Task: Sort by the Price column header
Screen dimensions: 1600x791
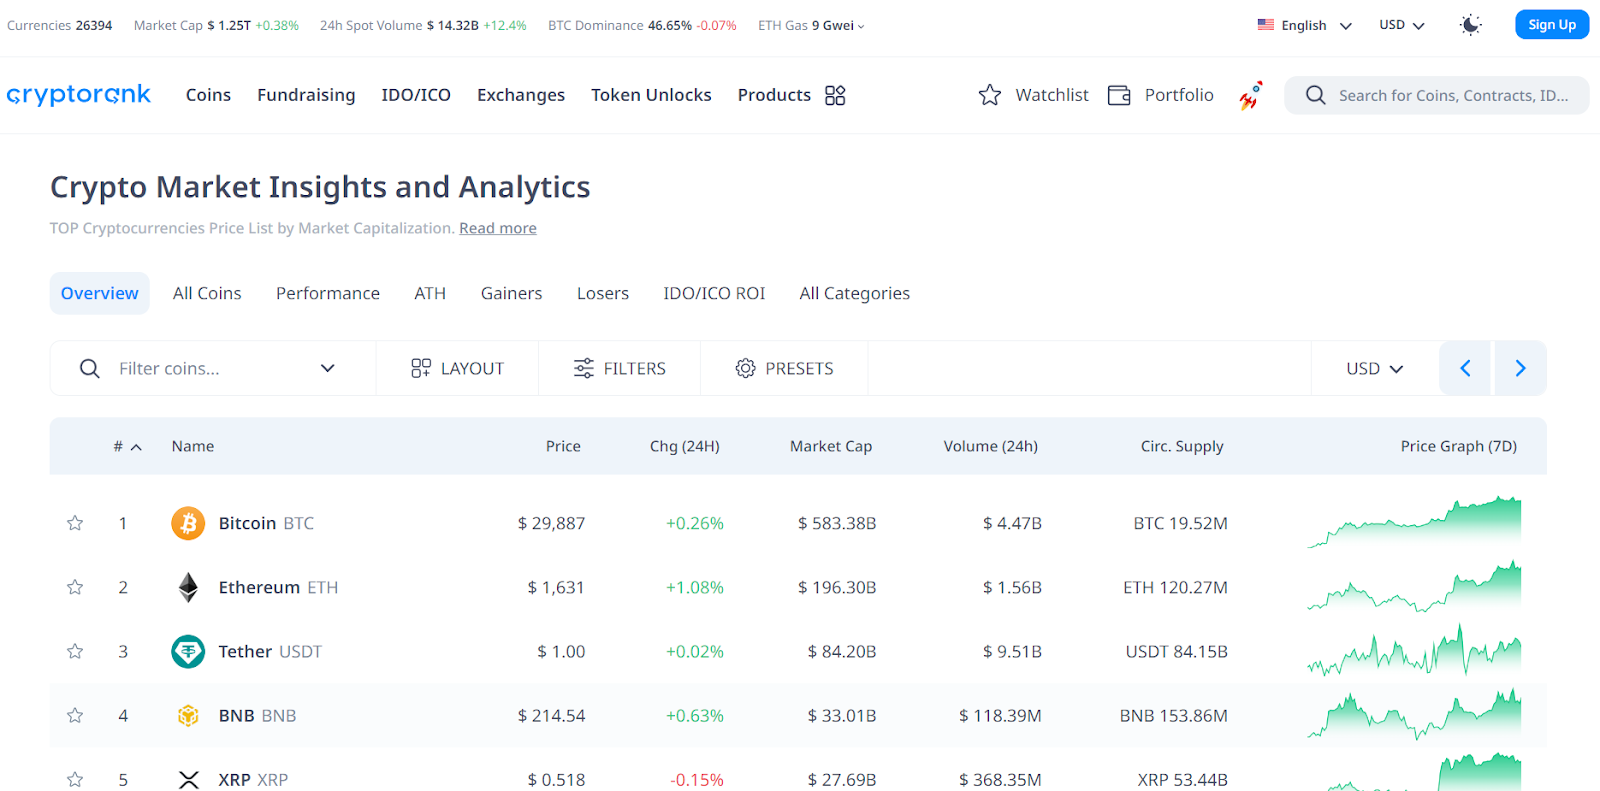Action: tap(563, 446)
